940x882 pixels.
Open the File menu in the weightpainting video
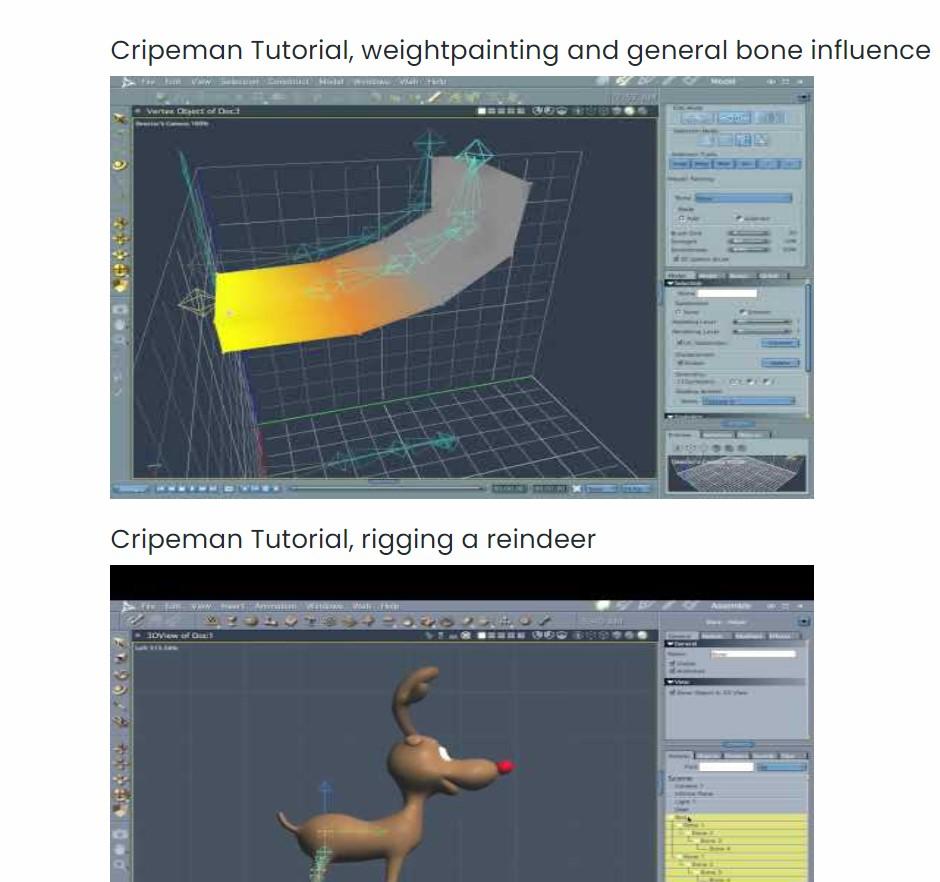147,82
